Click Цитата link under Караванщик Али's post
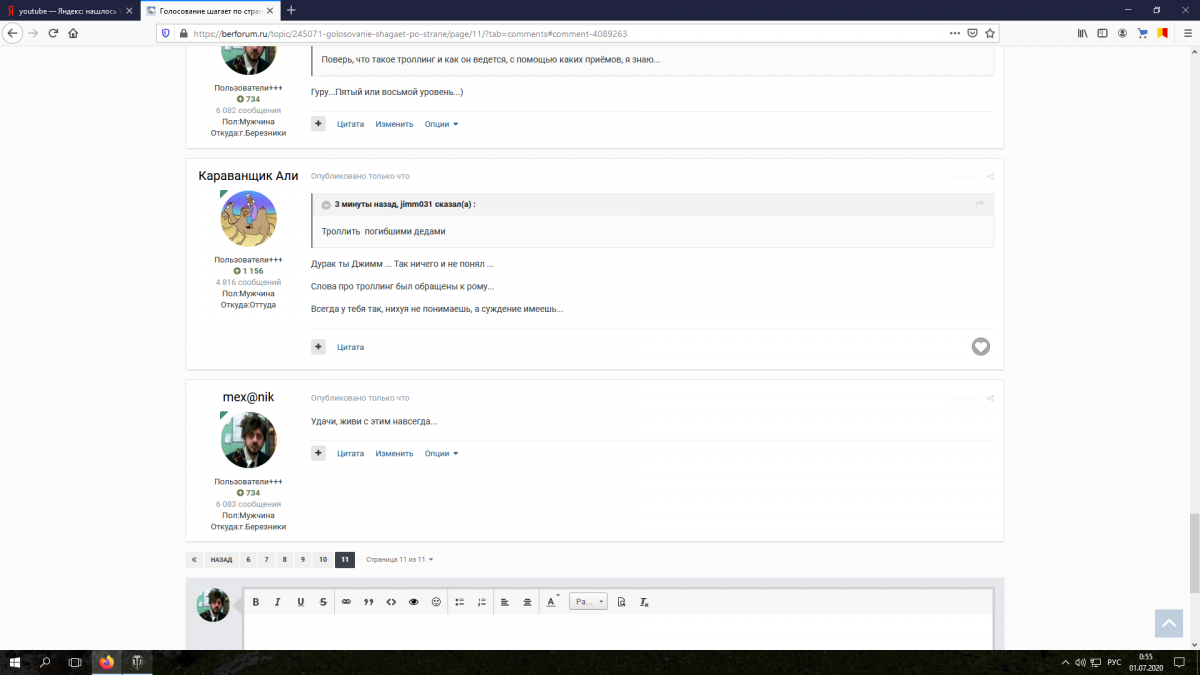The height and width of the screenshot is (675, 1200). point(350,347)
